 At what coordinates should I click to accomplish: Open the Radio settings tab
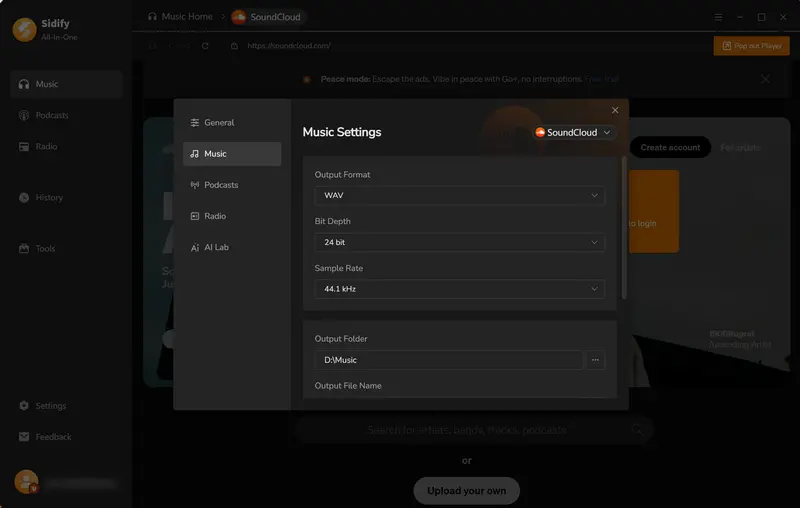[232, 216]
